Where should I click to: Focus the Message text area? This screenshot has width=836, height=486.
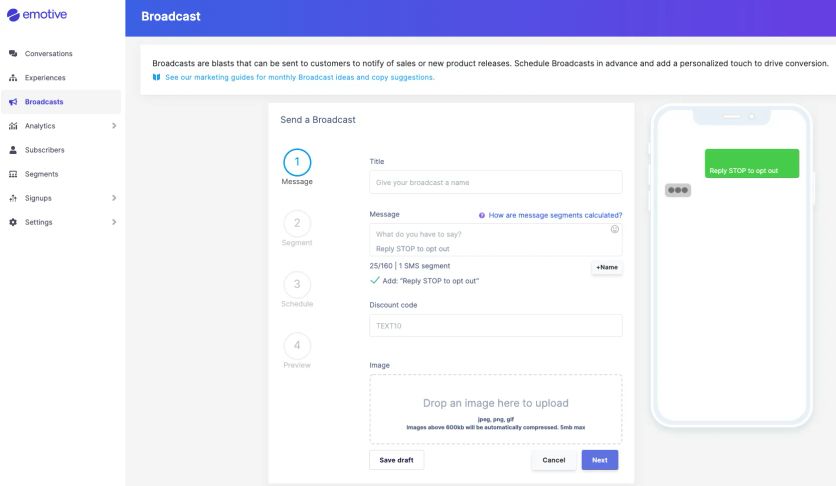pos(496,240)
